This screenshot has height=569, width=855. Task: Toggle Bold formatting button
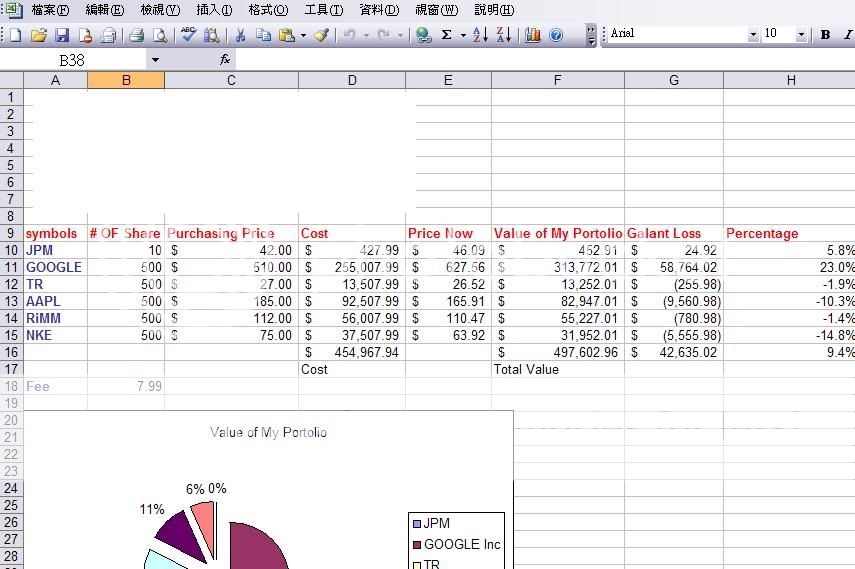click(x=825, y=34)
